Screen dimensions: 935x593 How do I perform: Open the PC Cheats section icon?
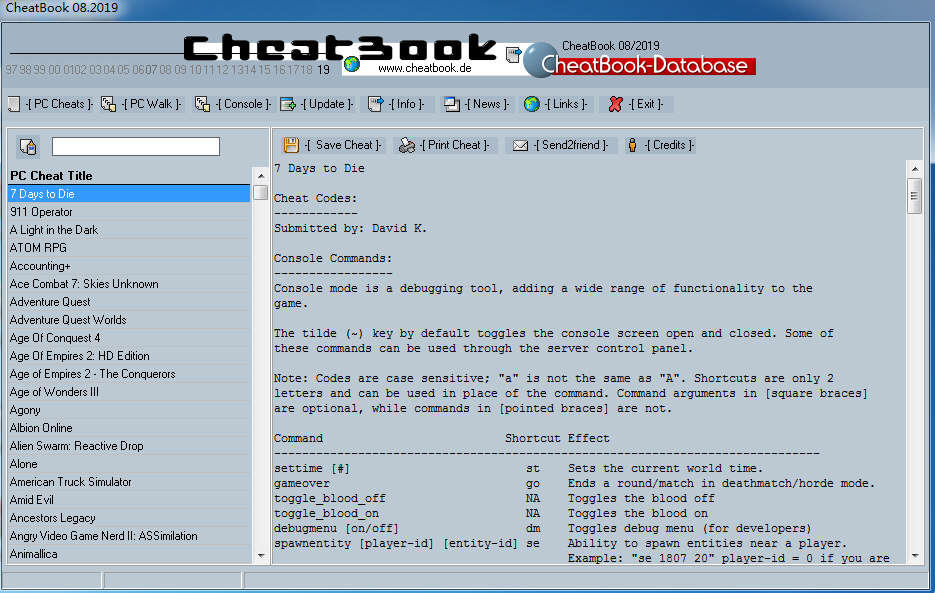(14, 104)
